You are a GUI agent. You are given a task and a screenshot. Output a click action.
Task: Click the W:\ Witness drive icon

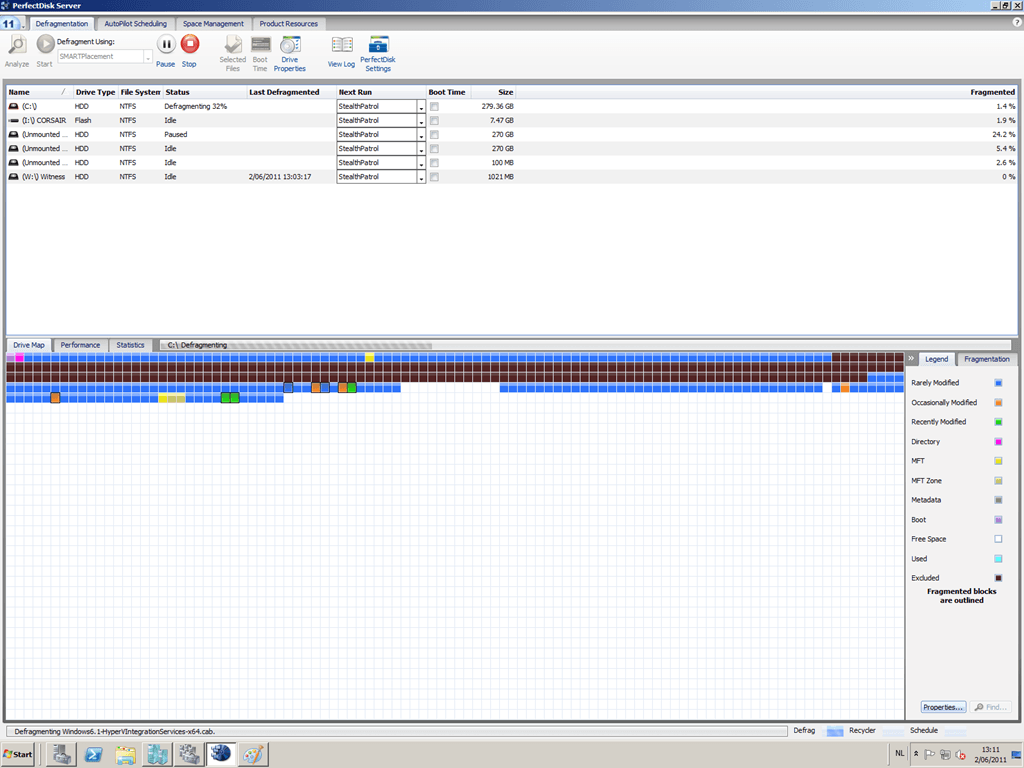tap(13, 177)
